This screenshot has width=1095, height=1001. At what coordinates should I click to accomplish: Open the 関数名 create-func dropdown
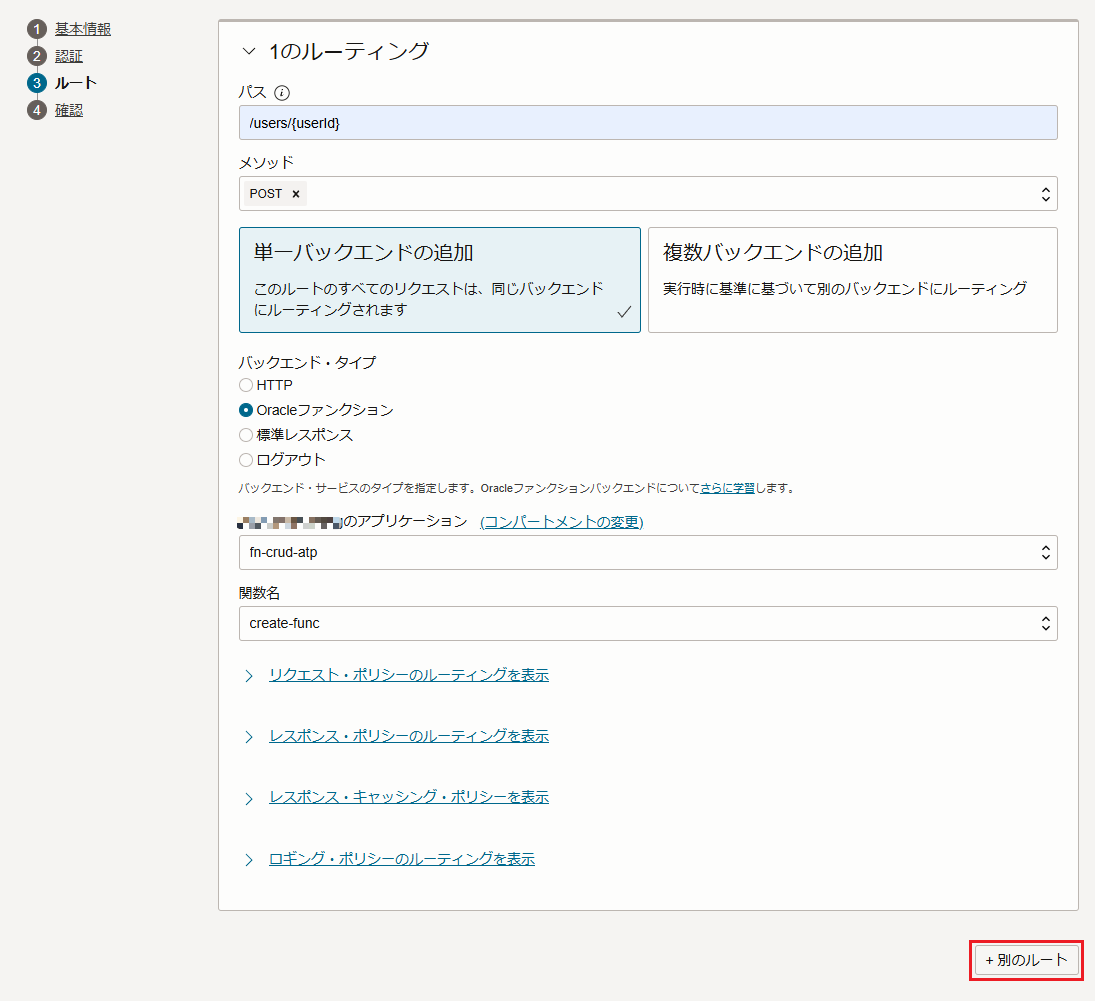coord(1045,623)
